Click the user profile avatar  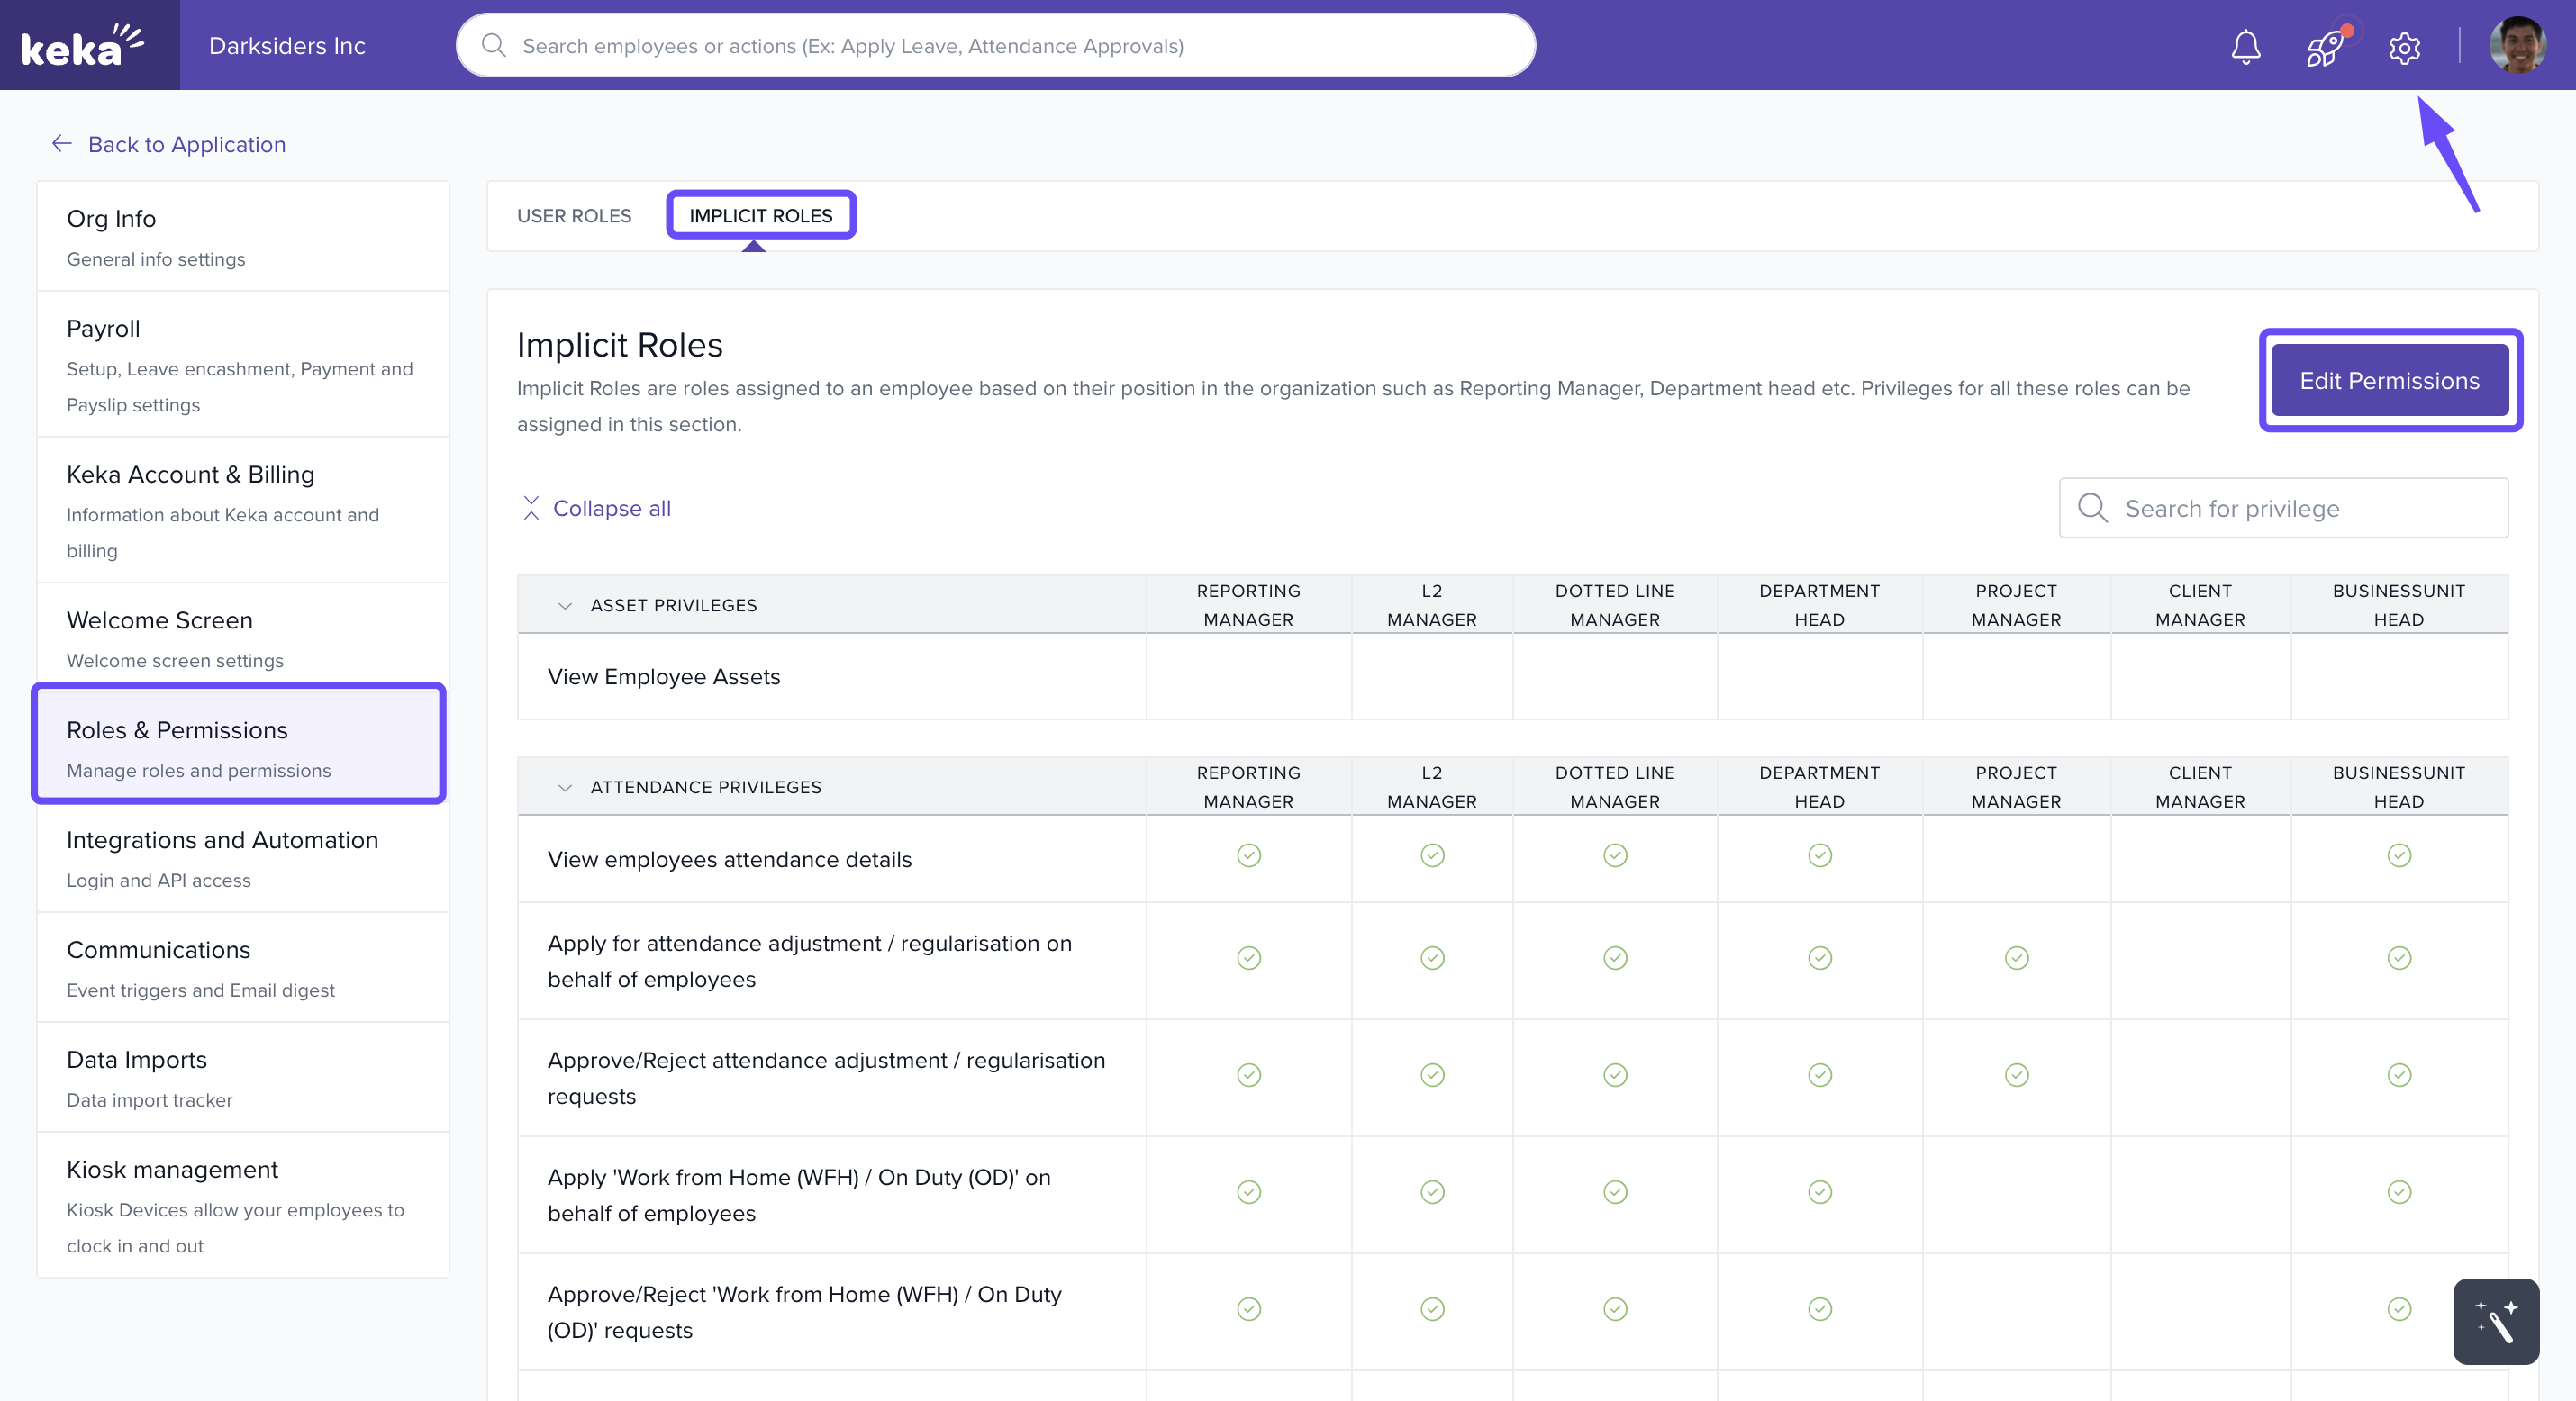pos(2517,46)
